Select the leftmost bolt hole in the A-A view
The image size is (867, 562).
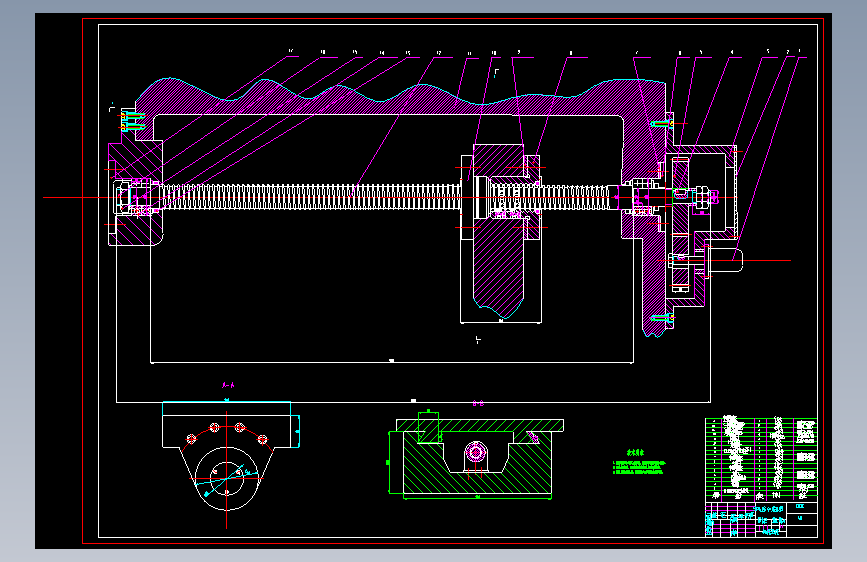(191, 439)
